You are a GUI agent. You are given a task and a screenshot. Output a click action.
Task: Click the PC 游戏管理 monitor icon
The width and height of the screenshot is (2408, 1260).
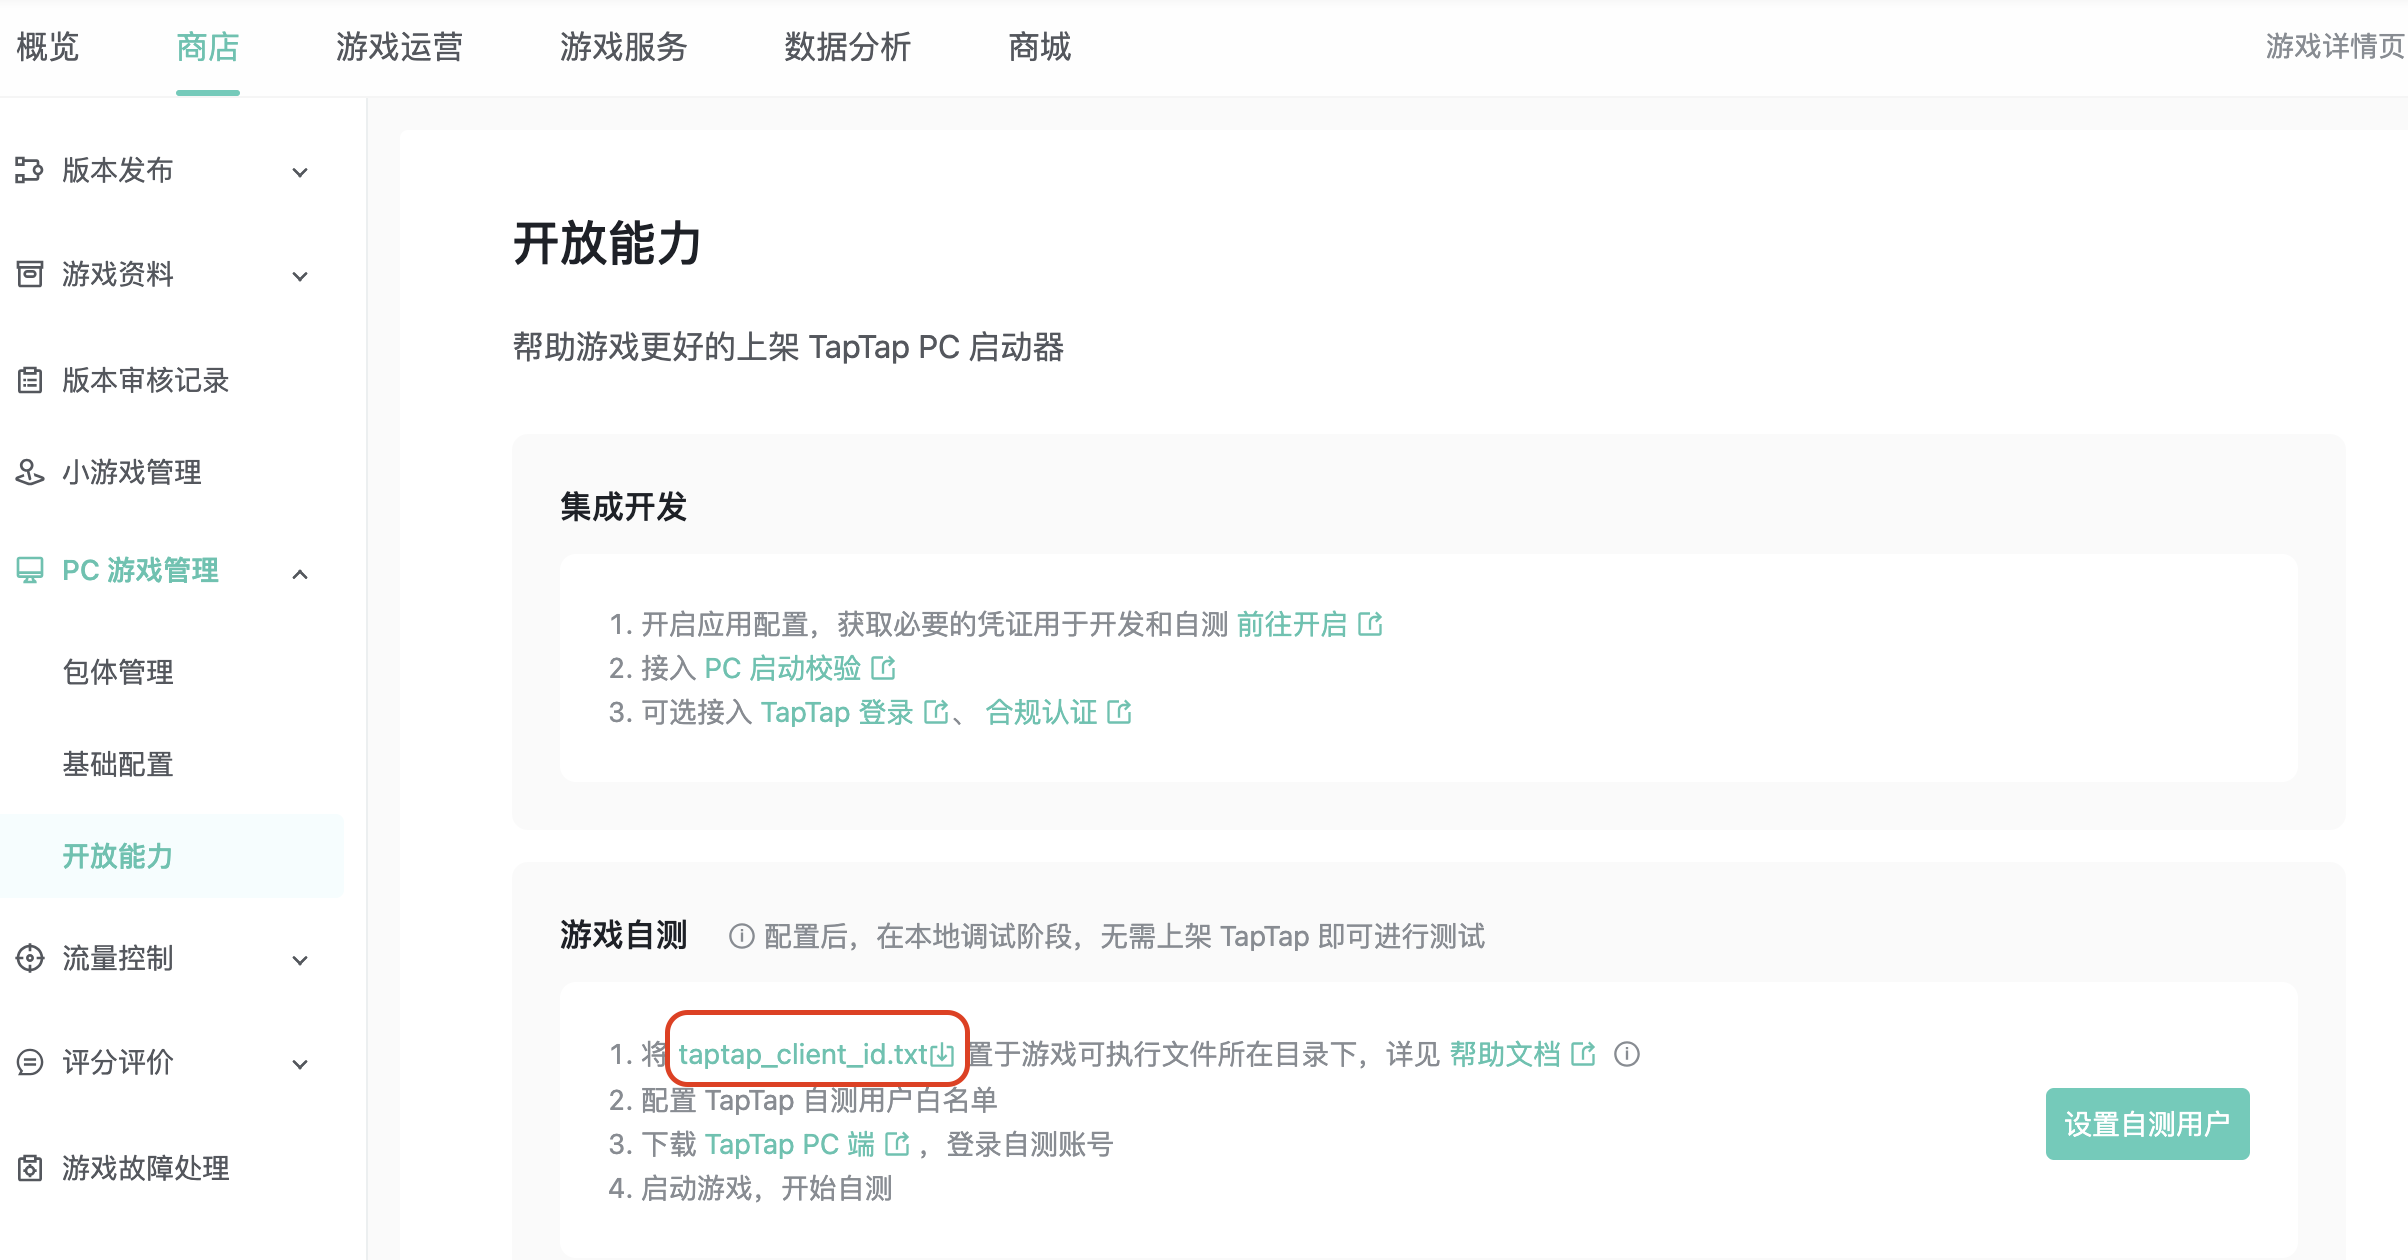pyautogui.click(x=30, y=570)
